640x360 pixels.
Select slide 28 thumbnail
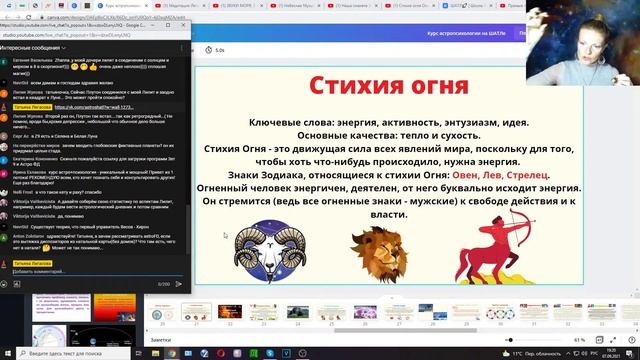[433, 312]
